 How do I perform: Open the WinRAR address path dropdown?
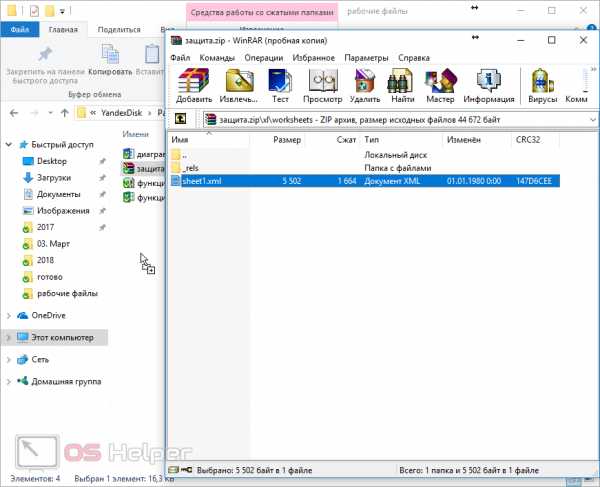coord(593,120)
